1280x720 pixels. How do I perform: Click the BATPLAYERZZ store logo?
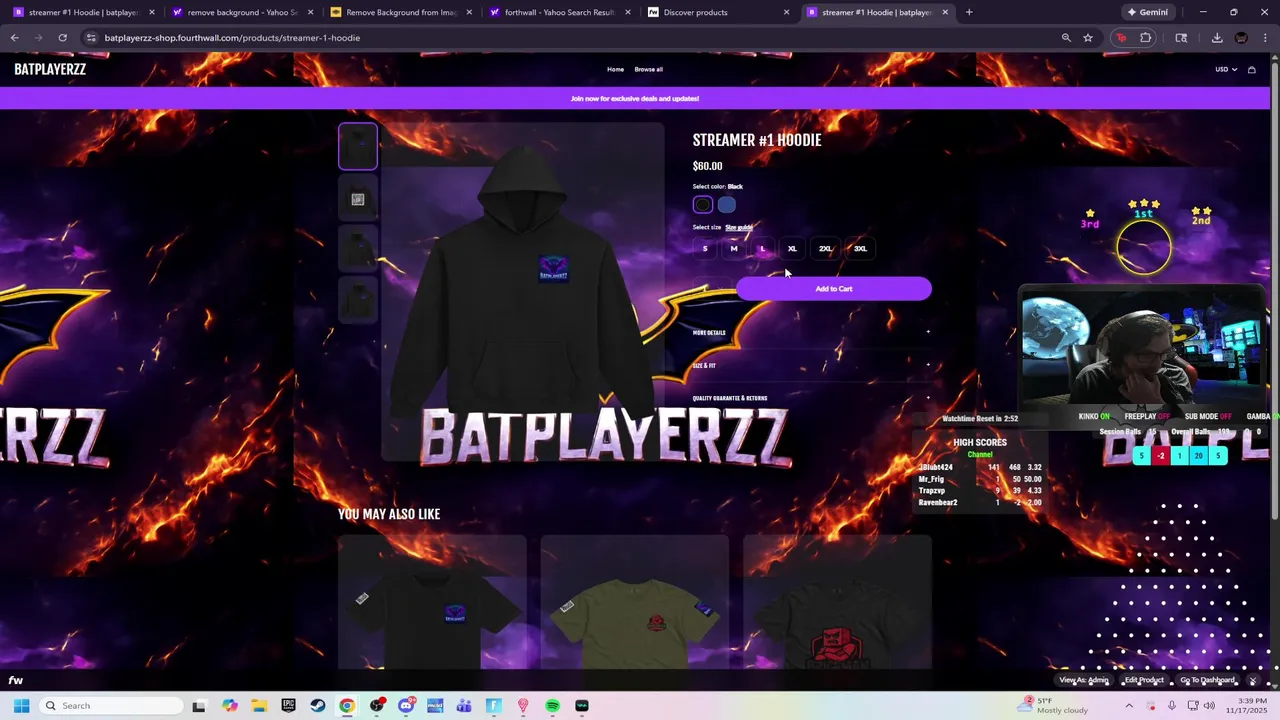click(50, 69)
